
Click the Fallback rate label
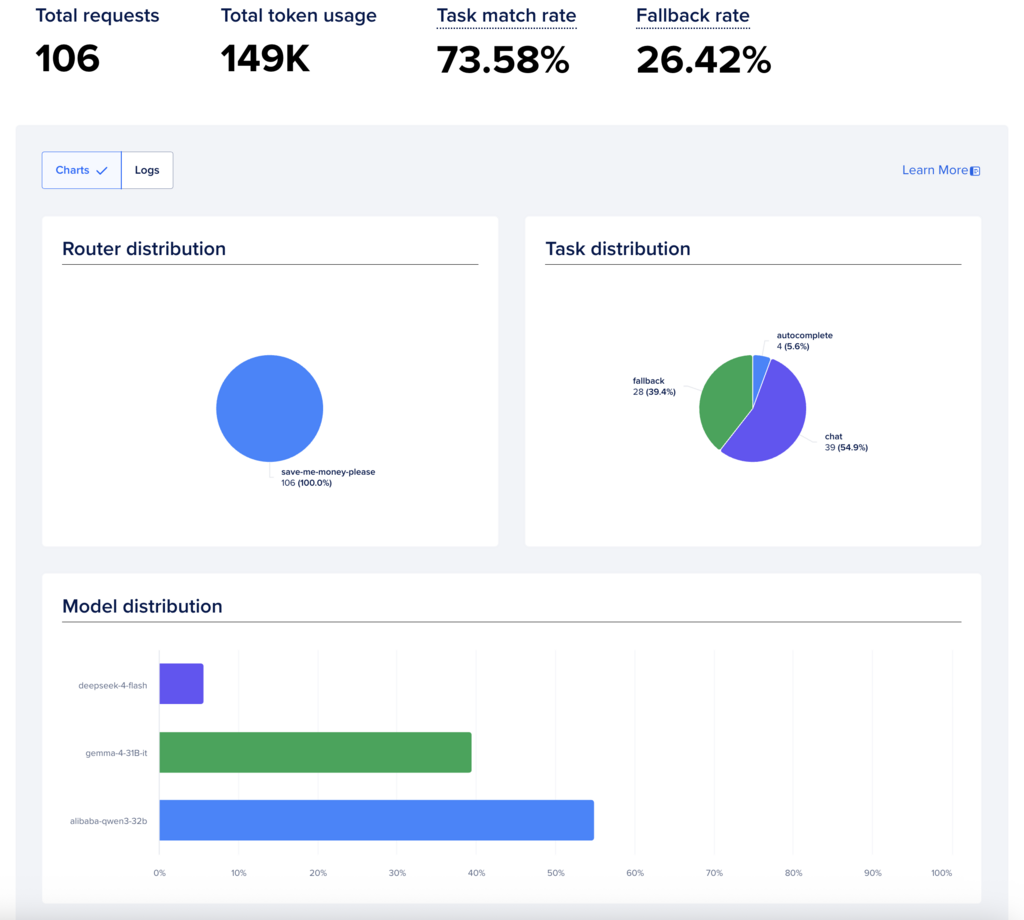[693, 16]
